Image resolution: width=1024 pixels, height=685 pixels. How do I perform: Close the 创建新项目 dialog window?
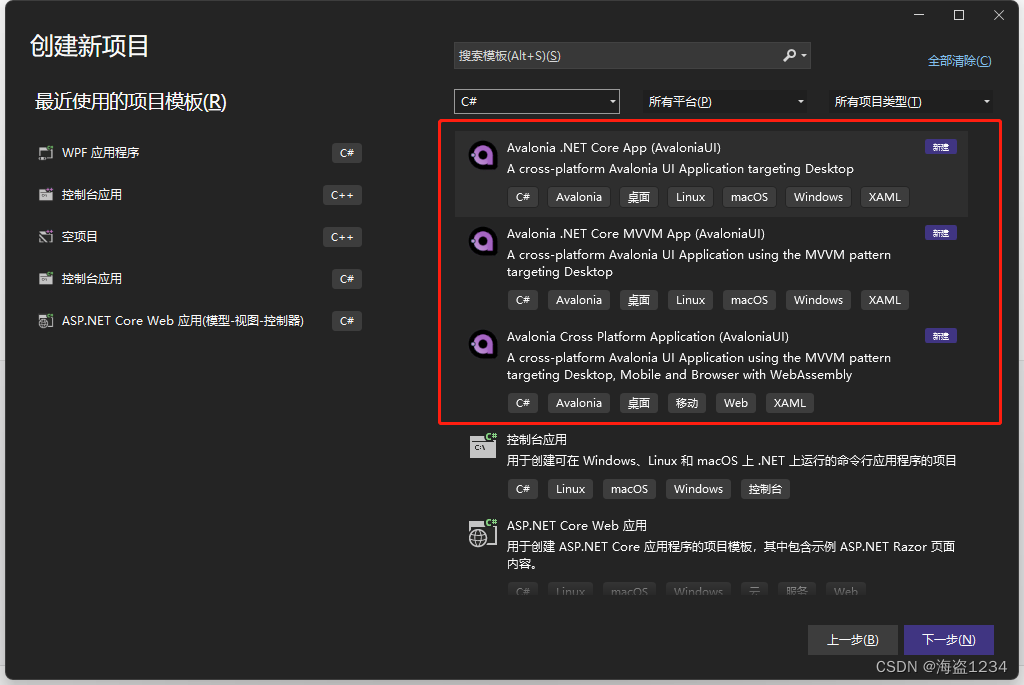click(x=999, y=15)
